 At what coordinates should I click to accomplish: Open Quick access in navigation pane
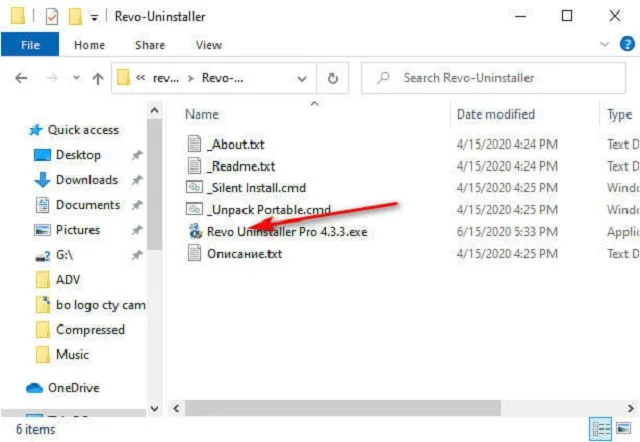83,130
